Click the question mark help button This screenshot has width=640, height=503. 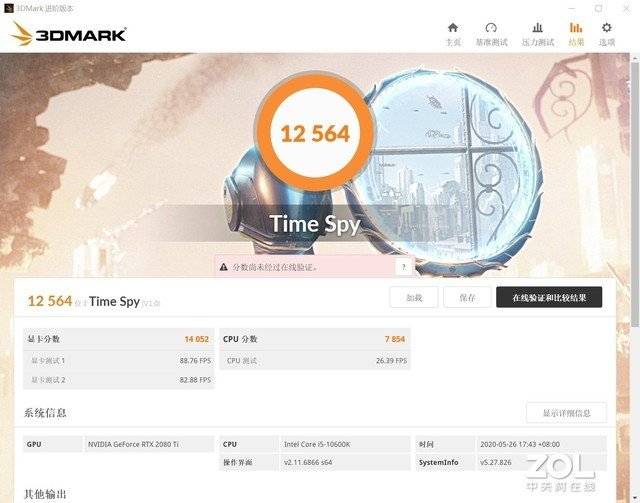[404, 267]
